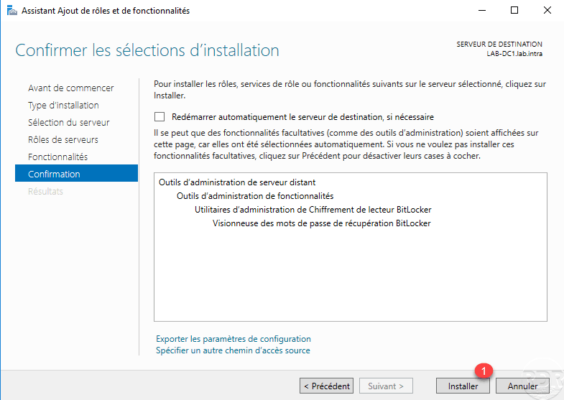Select the highlighted Confirmation step
Image resolution: width=564 pixels, height=400 pixels.
click(76, 174)
